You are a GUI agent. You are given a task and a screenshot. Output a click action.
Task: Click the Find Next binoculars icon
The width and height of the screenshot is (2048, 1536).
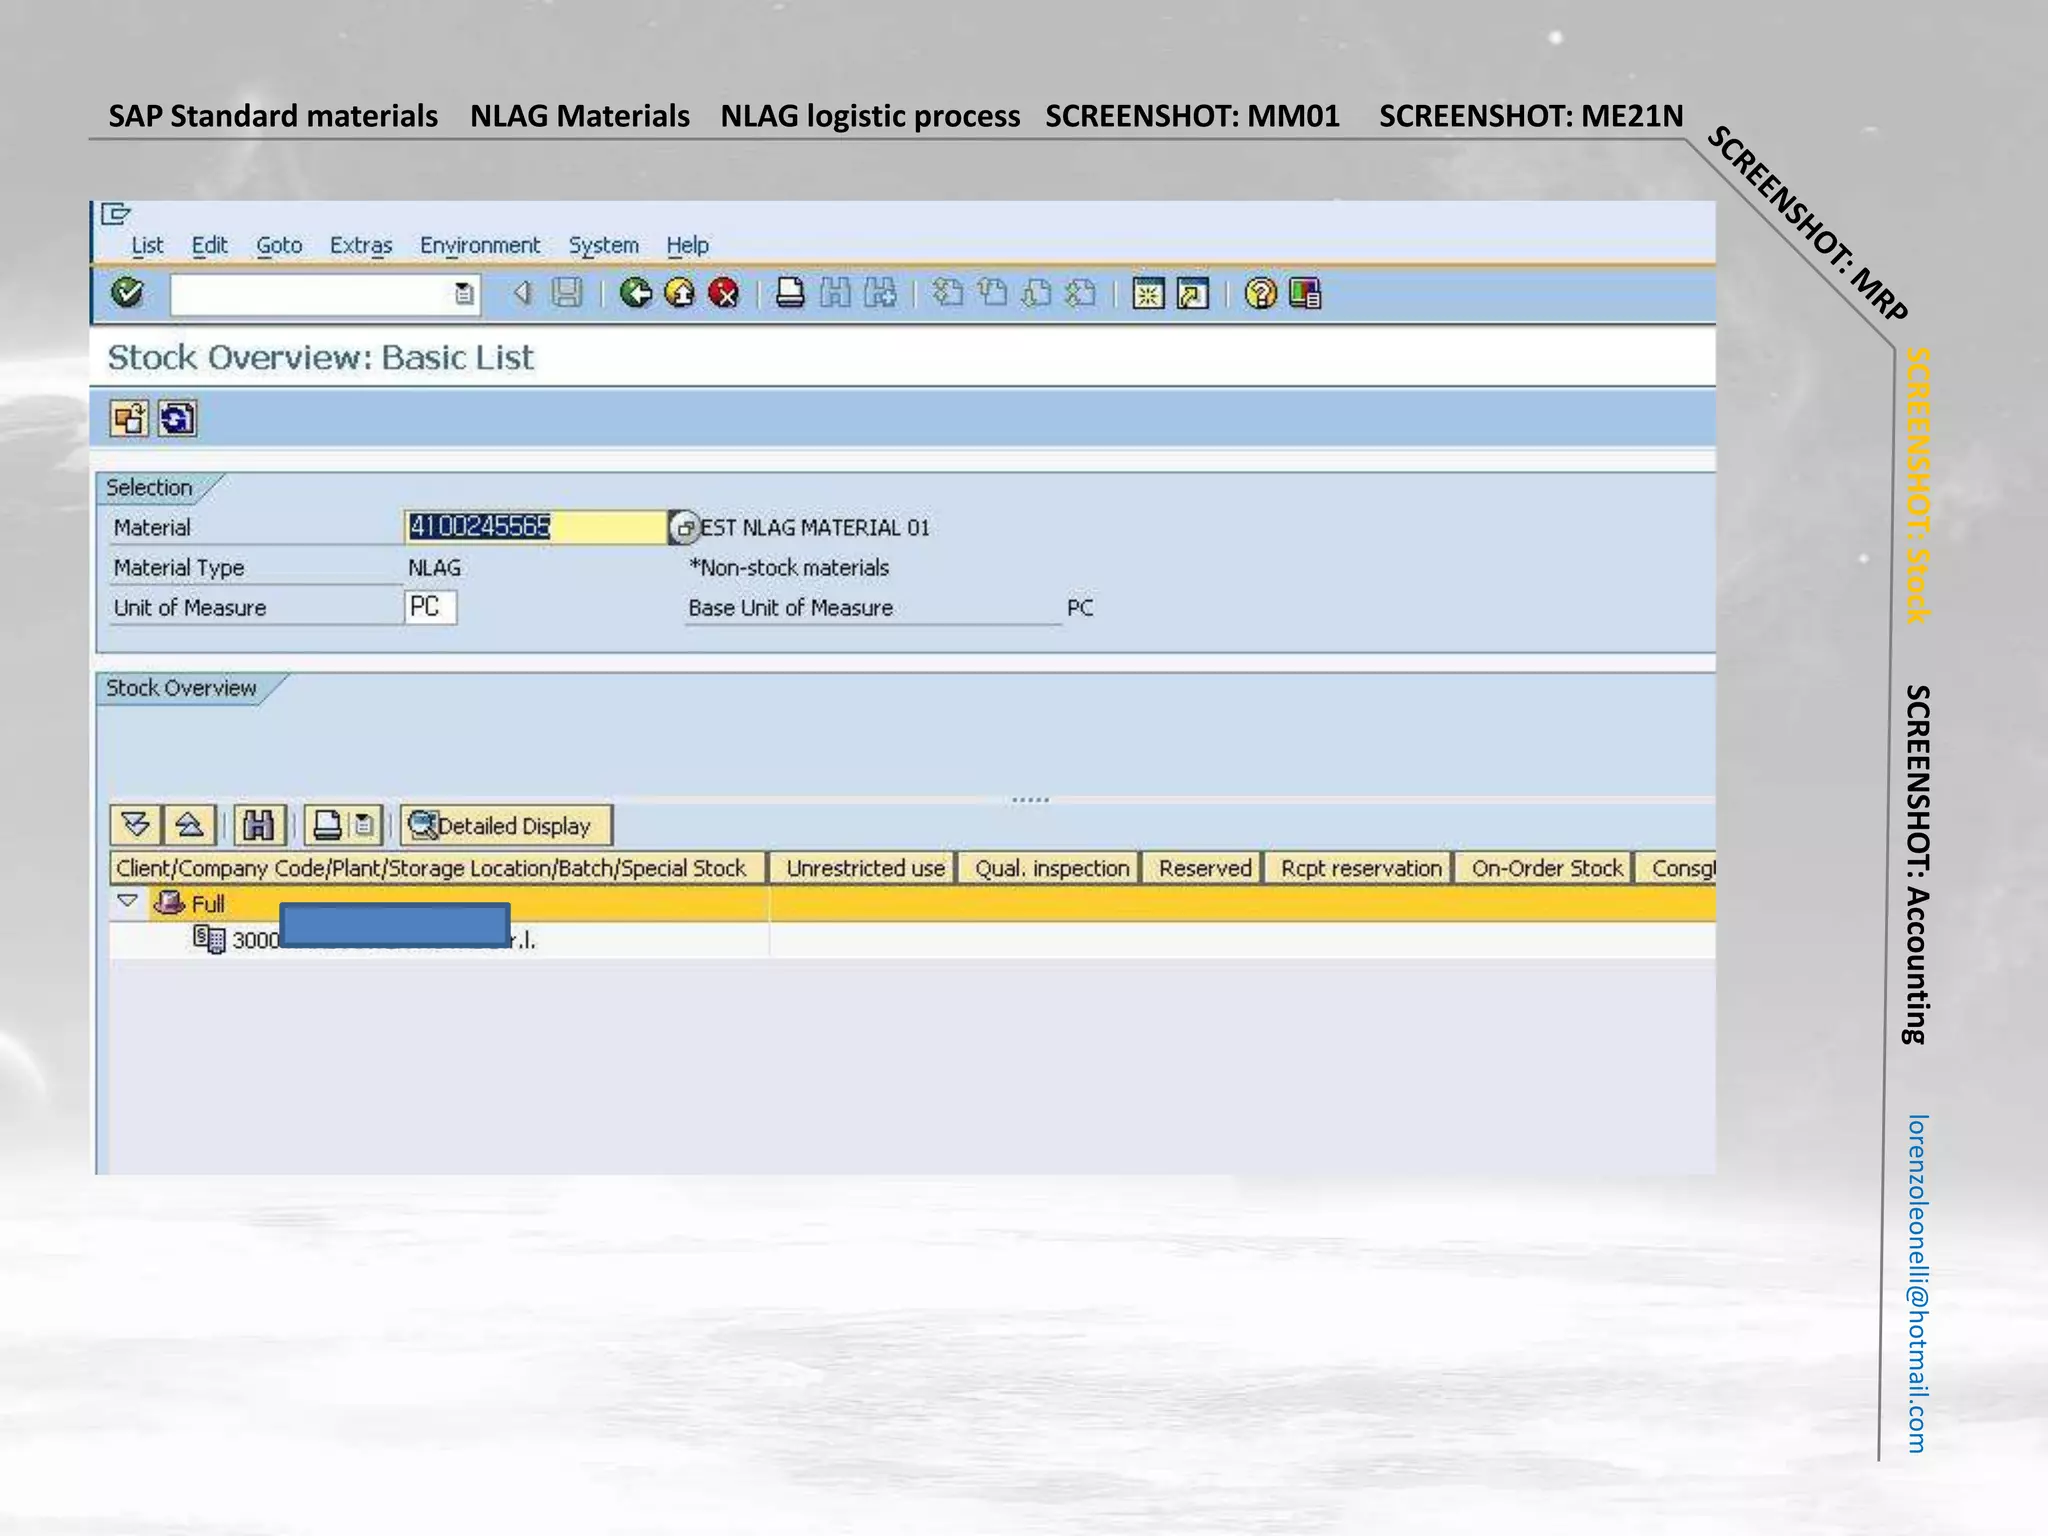[x=880, y=294]
